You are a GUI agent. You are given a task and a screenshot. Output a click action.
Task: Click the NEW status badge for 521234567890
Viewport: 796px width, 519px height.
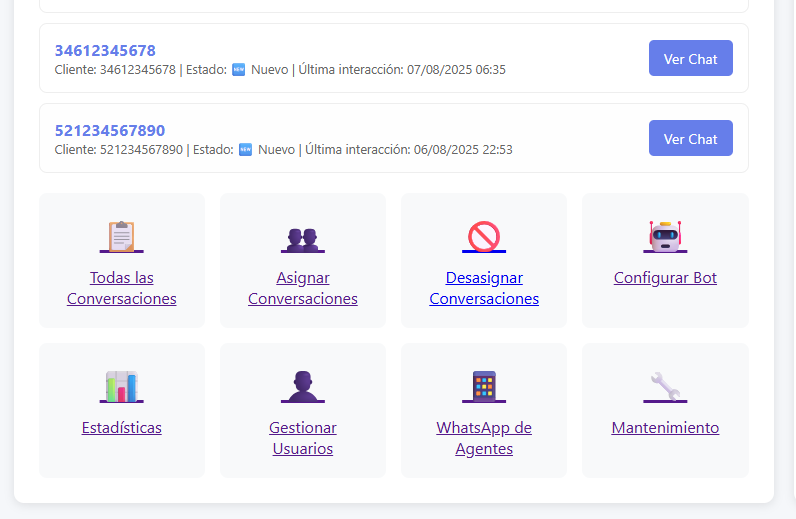245,150
